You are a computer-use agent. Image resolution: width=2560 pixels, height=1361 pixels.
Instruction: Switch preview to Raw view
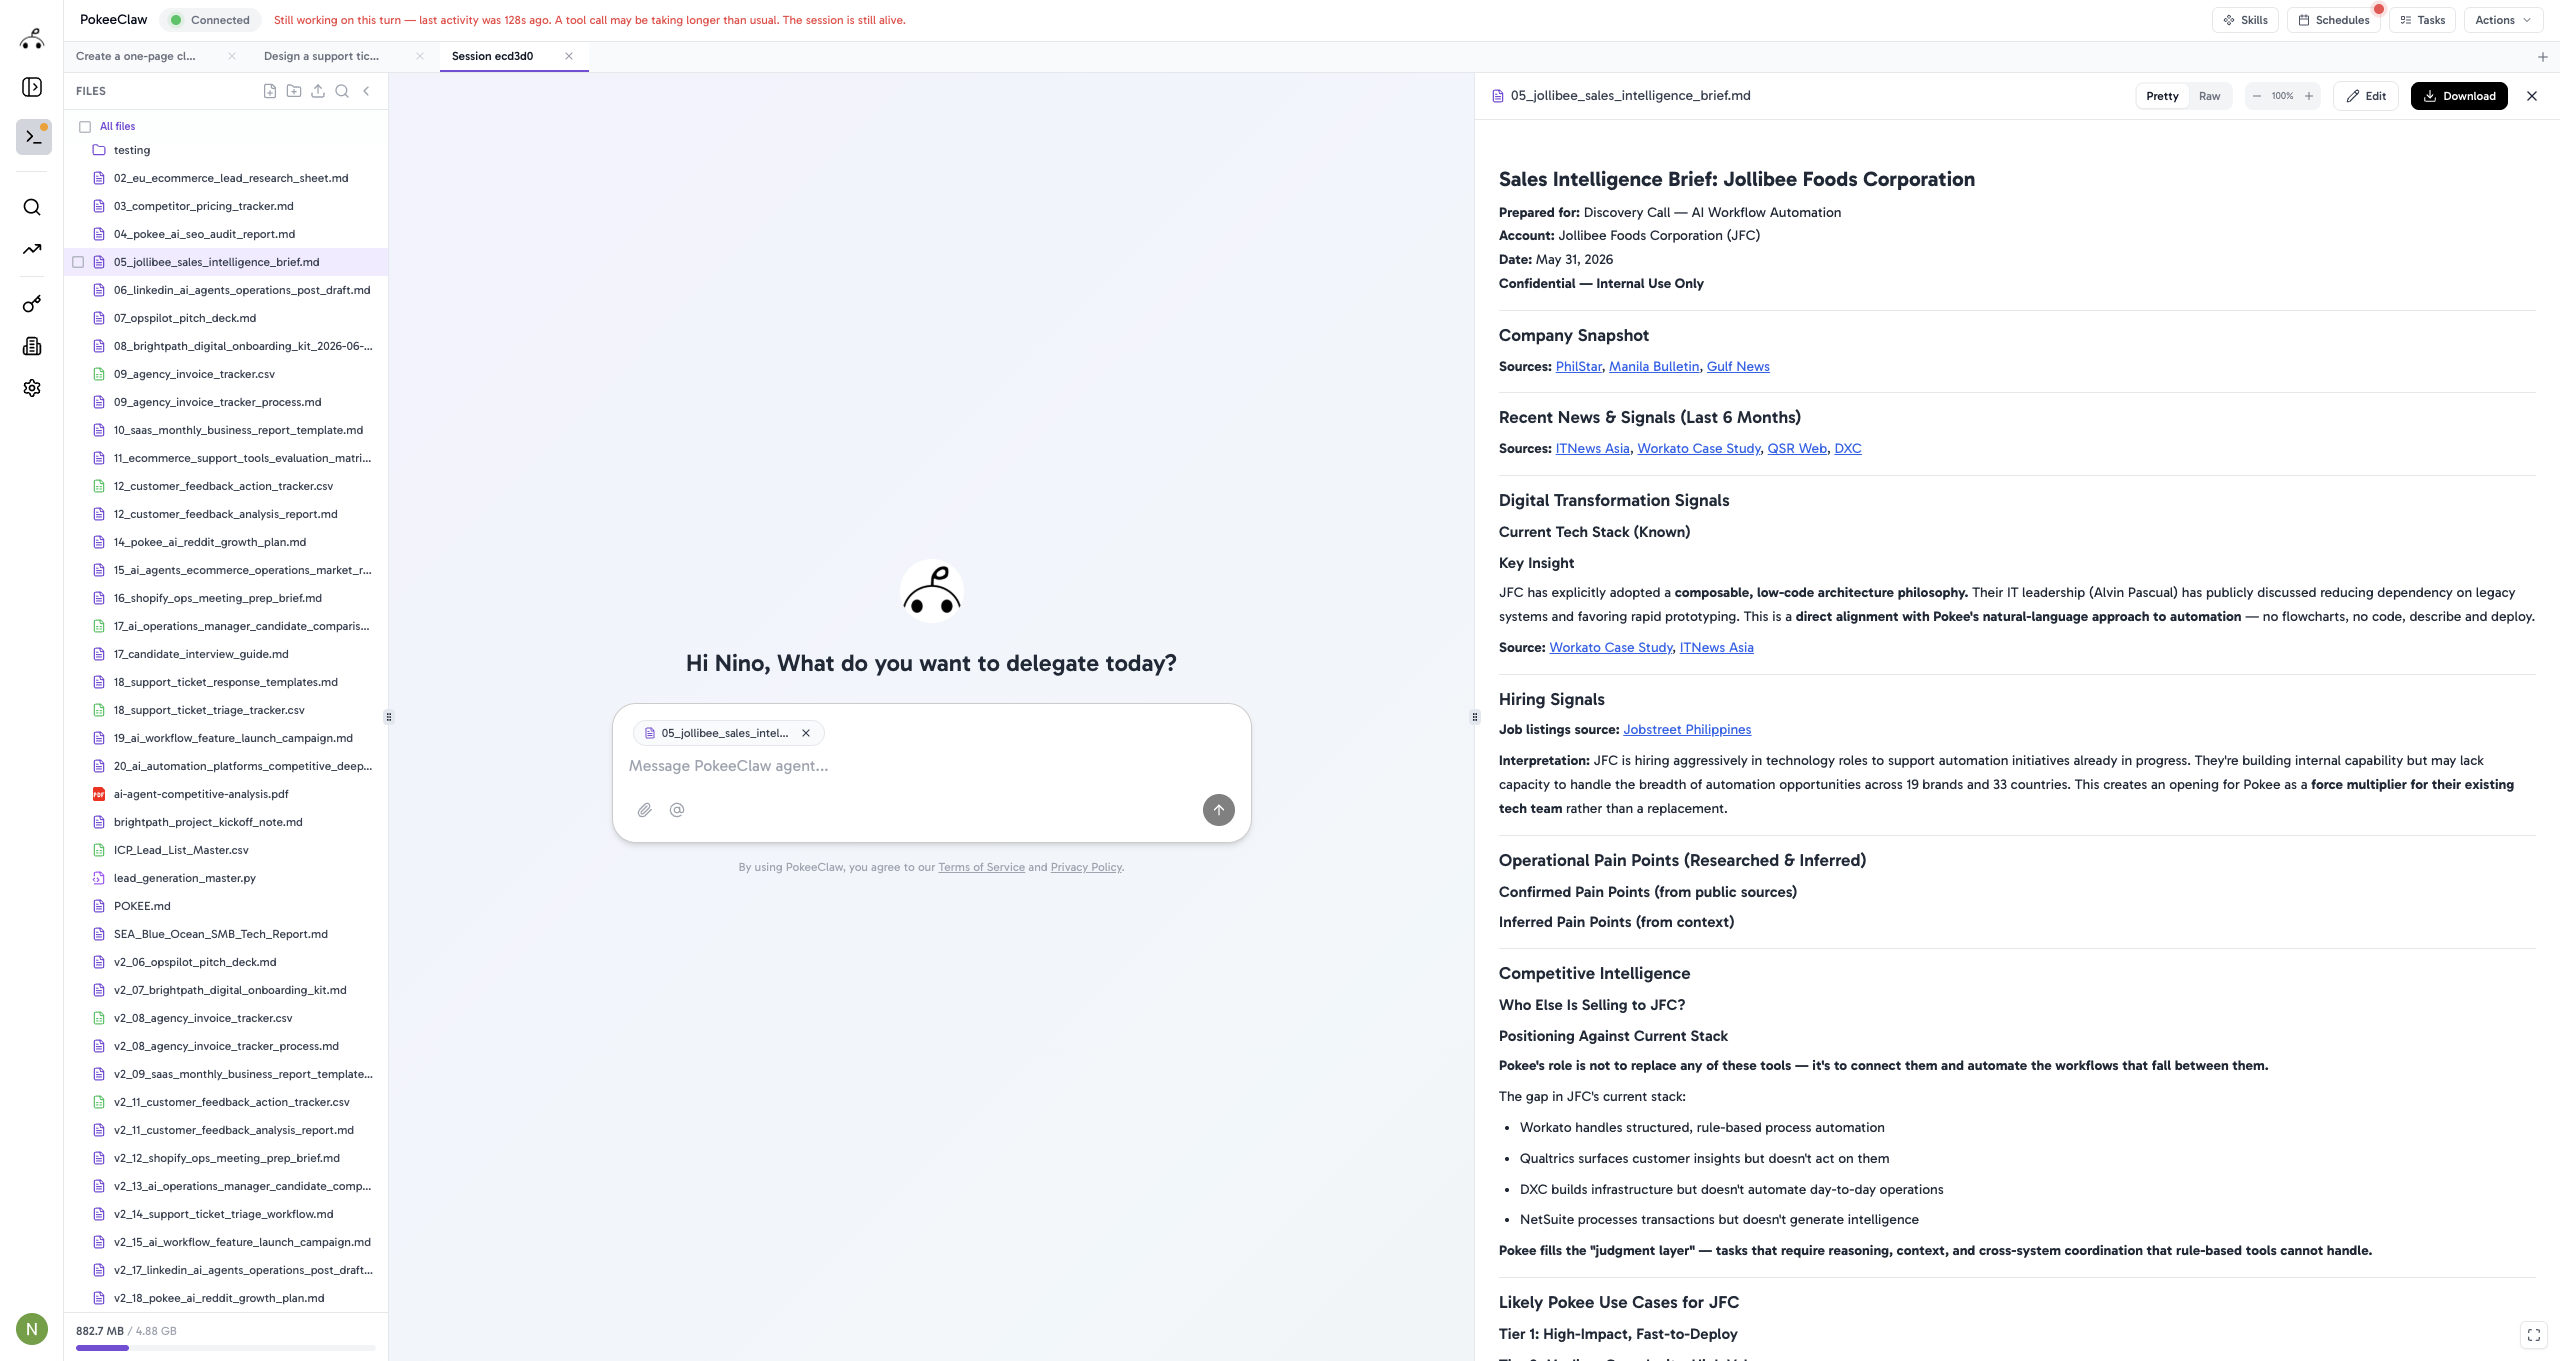pyautogui.click(x=2210, y=96)
